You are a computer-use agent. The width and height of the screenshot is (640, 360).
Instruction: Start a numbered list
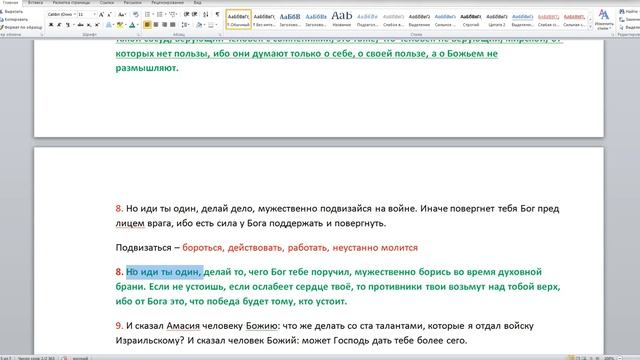[160, 15]
